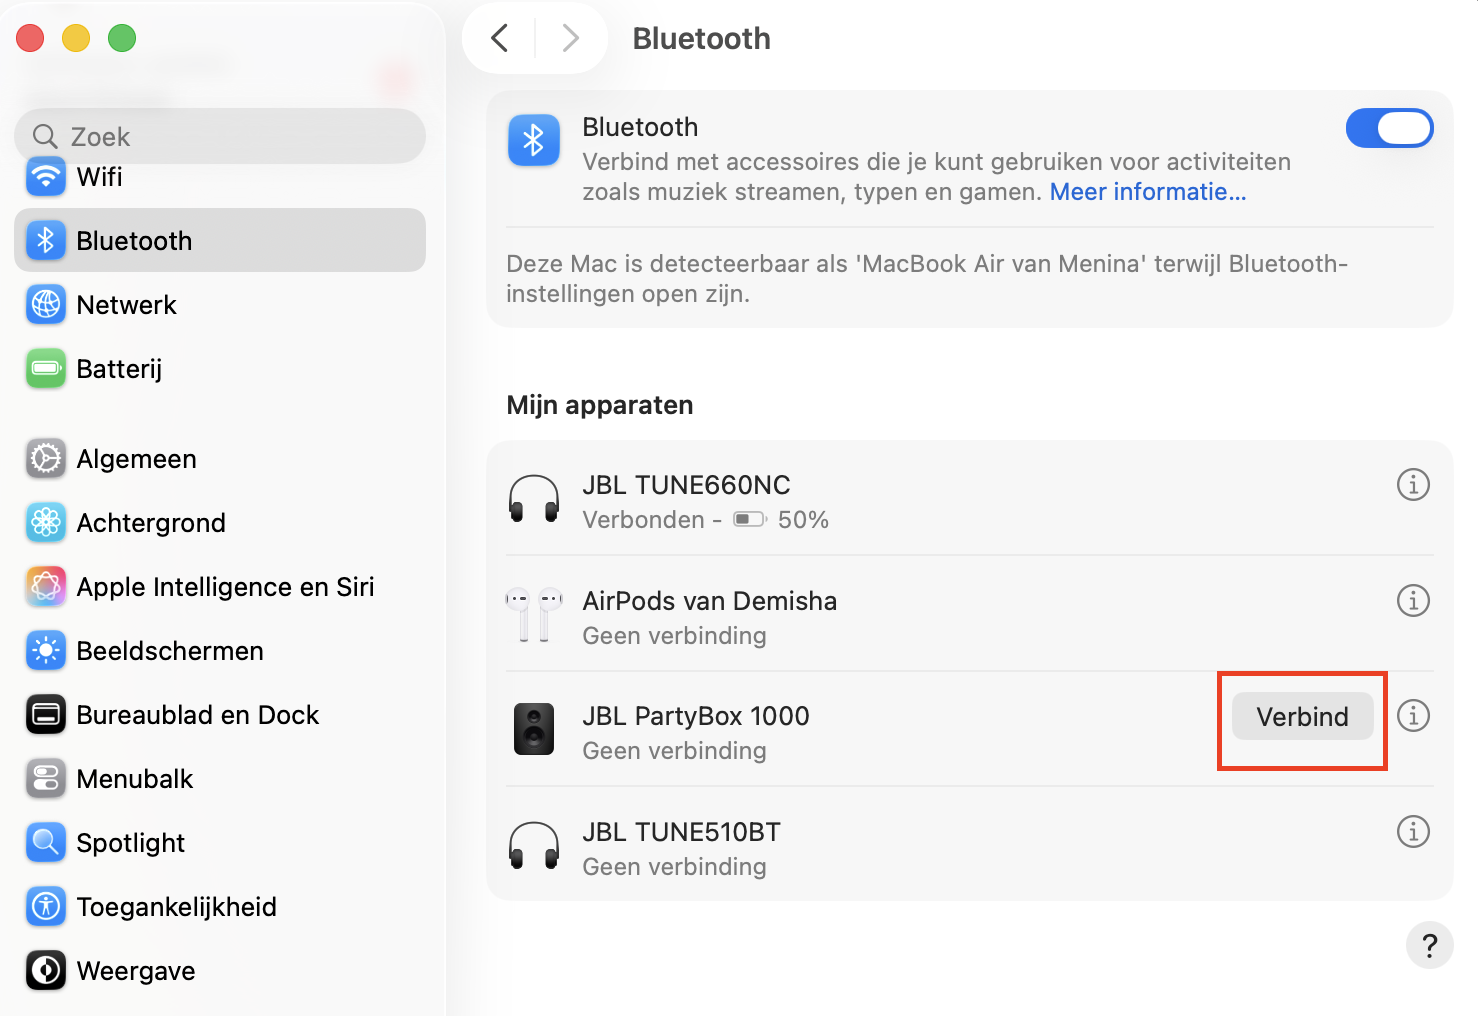Click the Spotlight magnifying glass icon
The image size is (1478, 1016).
coord(45,842)
